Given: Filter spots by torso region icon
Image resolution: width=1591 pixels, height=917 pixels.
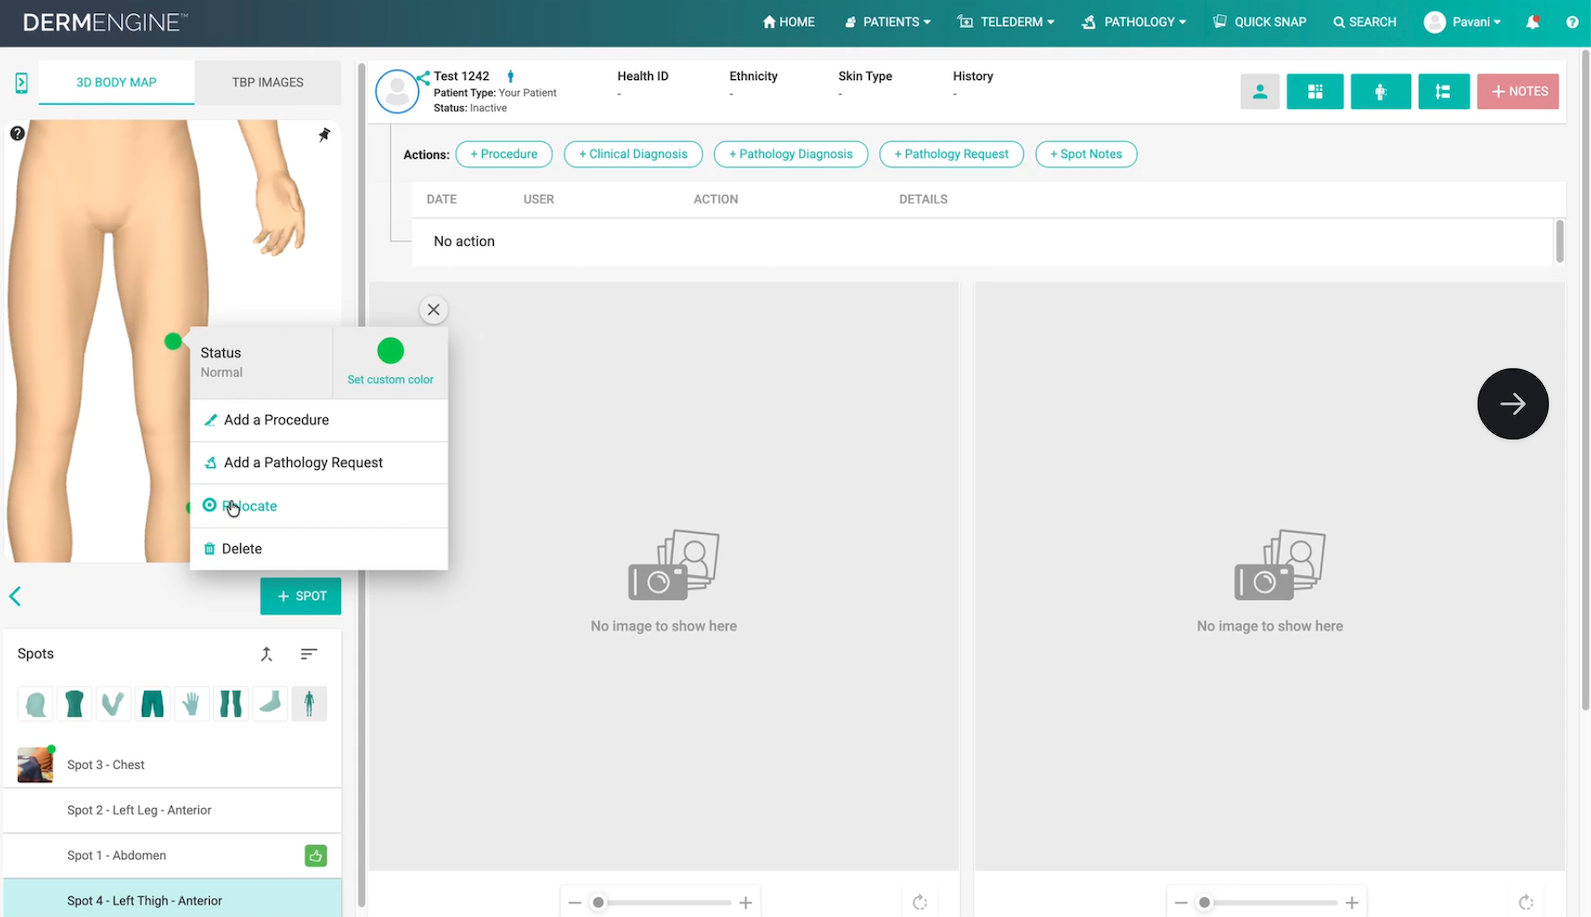Looking at the screenshot, I should pyautogui.click(x=74, y=704).
